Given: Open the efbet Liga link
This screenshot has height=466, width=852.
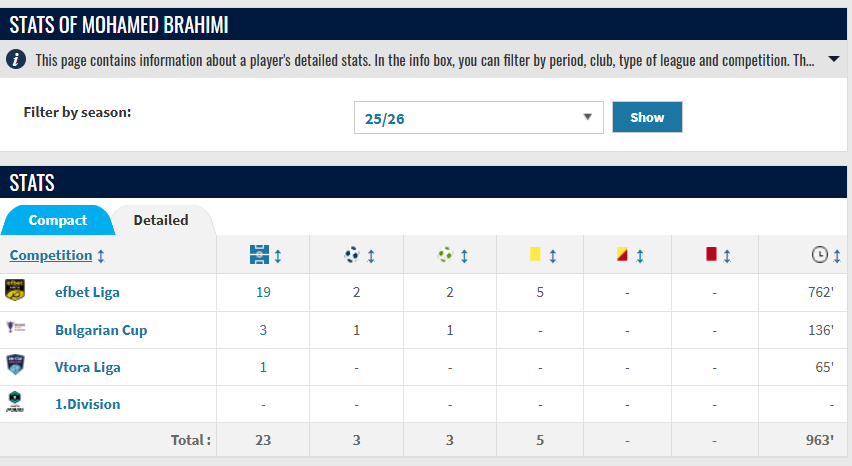Looking at the screenshot, I should click(x=87, y=292).
